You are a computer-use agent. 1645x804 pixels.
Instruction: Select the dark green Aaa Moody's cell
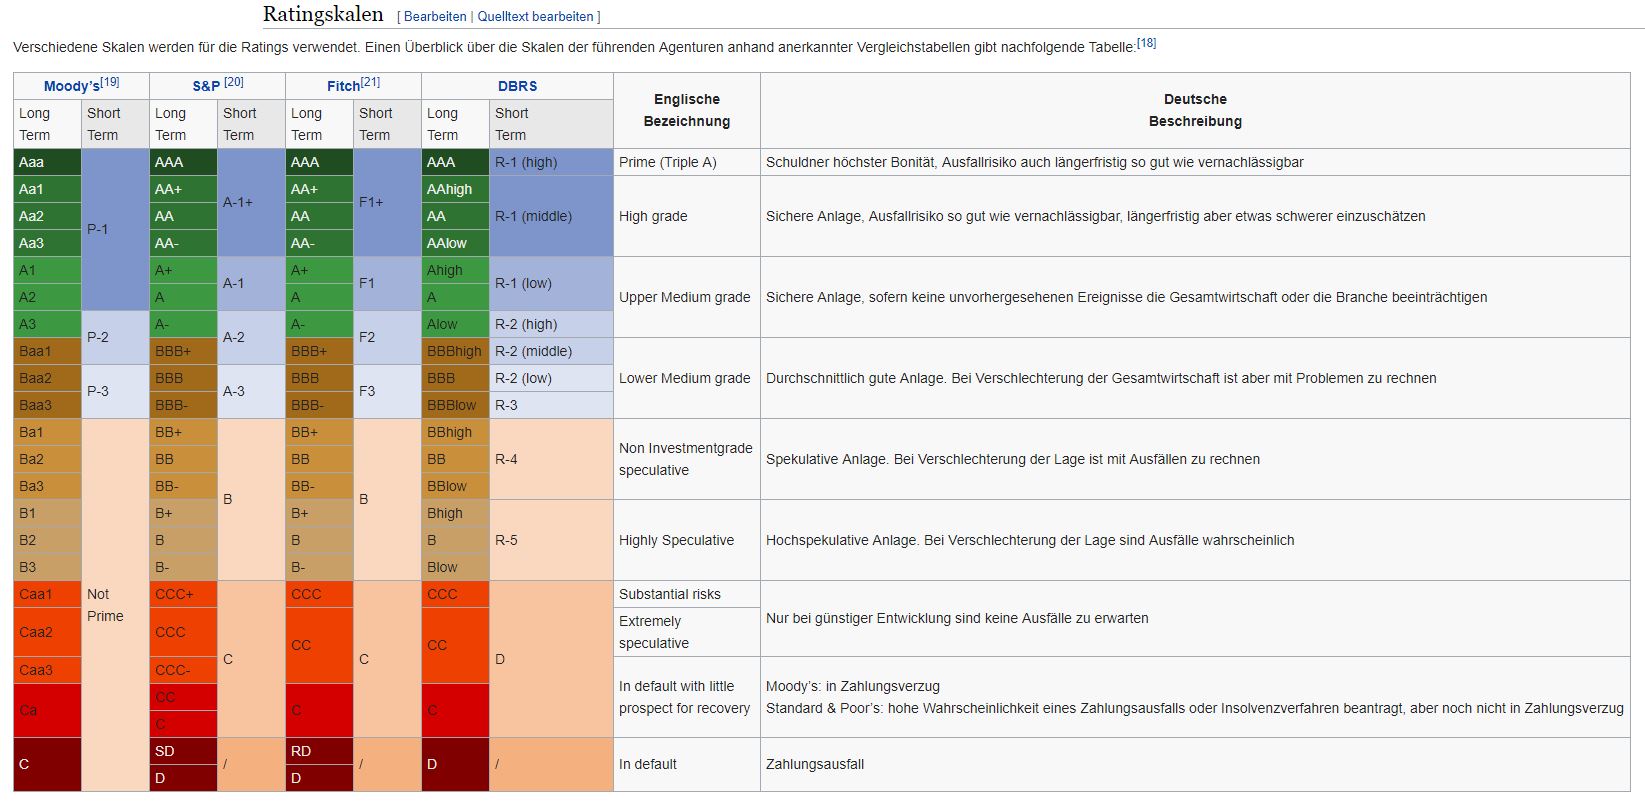47,162
